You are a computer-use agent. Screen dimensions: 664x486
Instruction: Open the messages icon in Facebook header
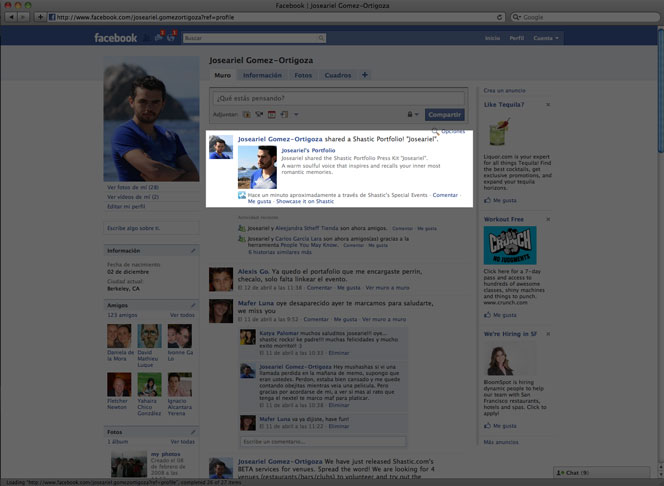click(x=159, y=38)
